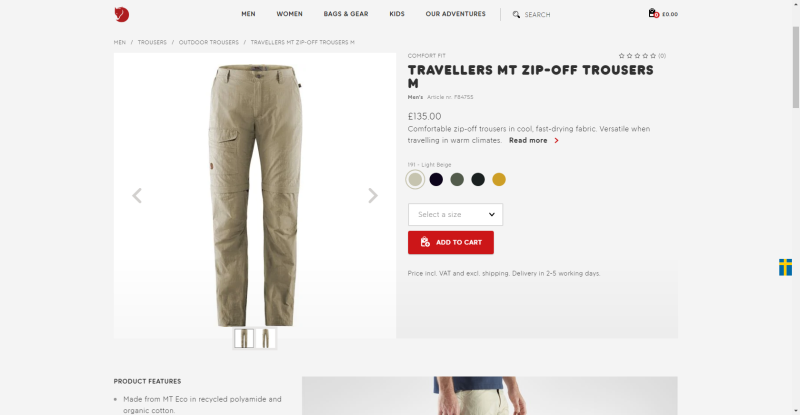Show the next product image arrow
800x415 pixels.
point(373,195)
